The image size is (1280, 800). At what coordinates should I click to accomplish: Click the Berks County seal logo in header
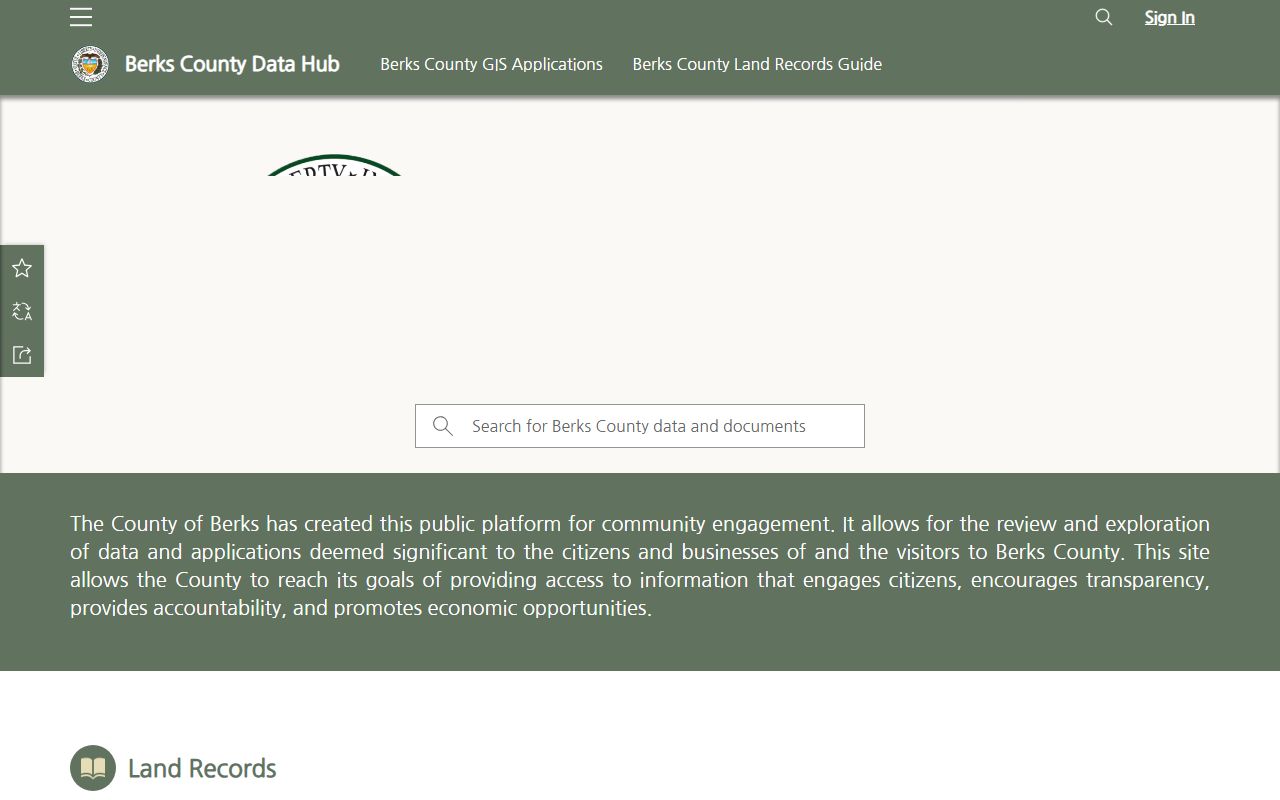pyautogui.click(x=90, y=64)
